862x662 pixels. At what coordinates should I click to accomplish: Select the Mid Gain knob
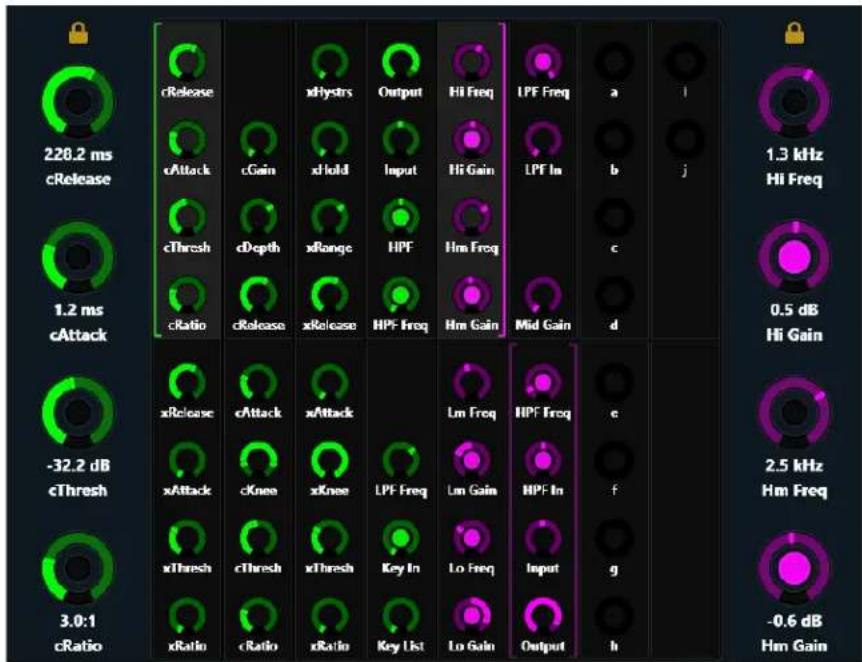[543, 295]
